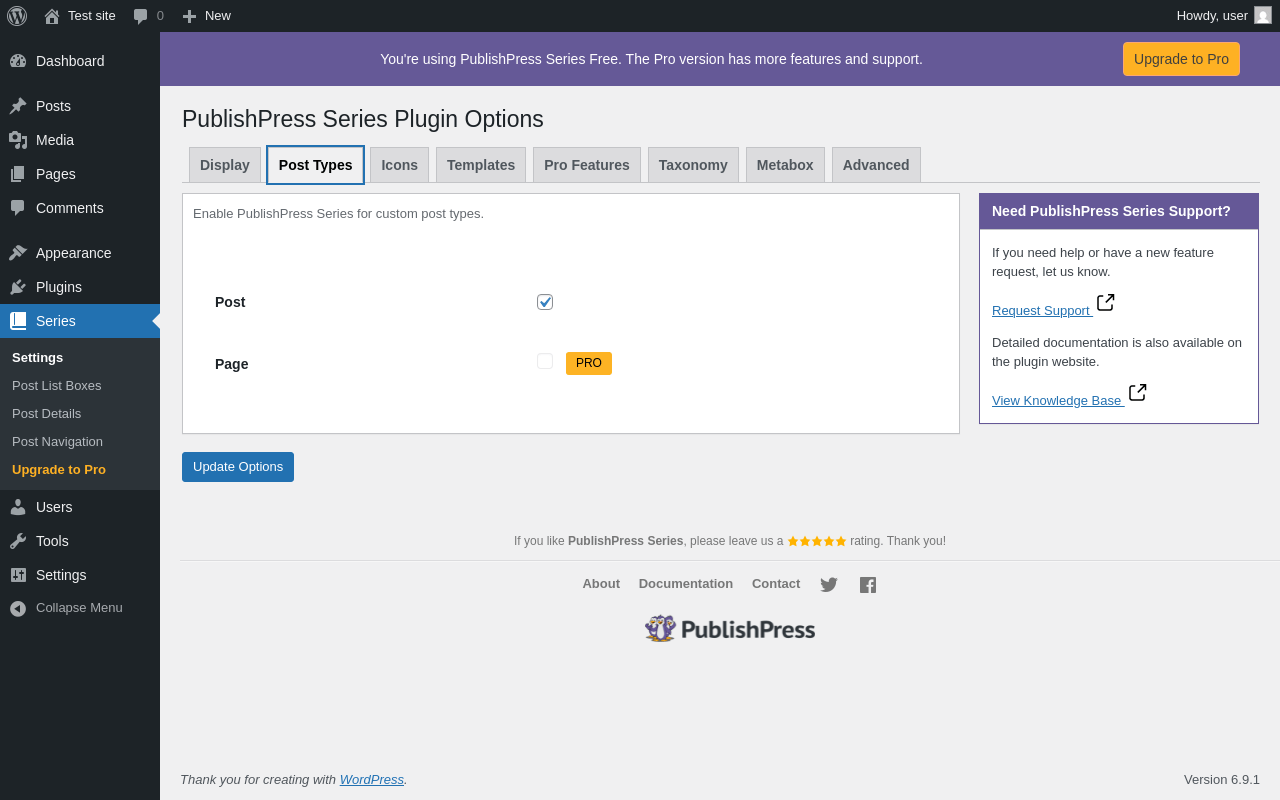
Task: Open the About footer link
Action: [x=601, y=584]
